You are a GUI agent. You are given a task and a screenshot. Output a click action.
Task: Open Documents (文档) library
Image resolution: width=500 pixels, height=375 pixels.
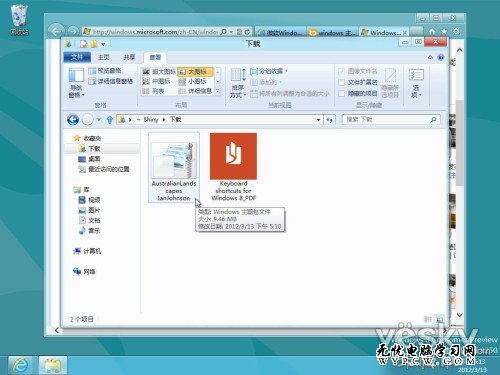click(x=89, y=220)
